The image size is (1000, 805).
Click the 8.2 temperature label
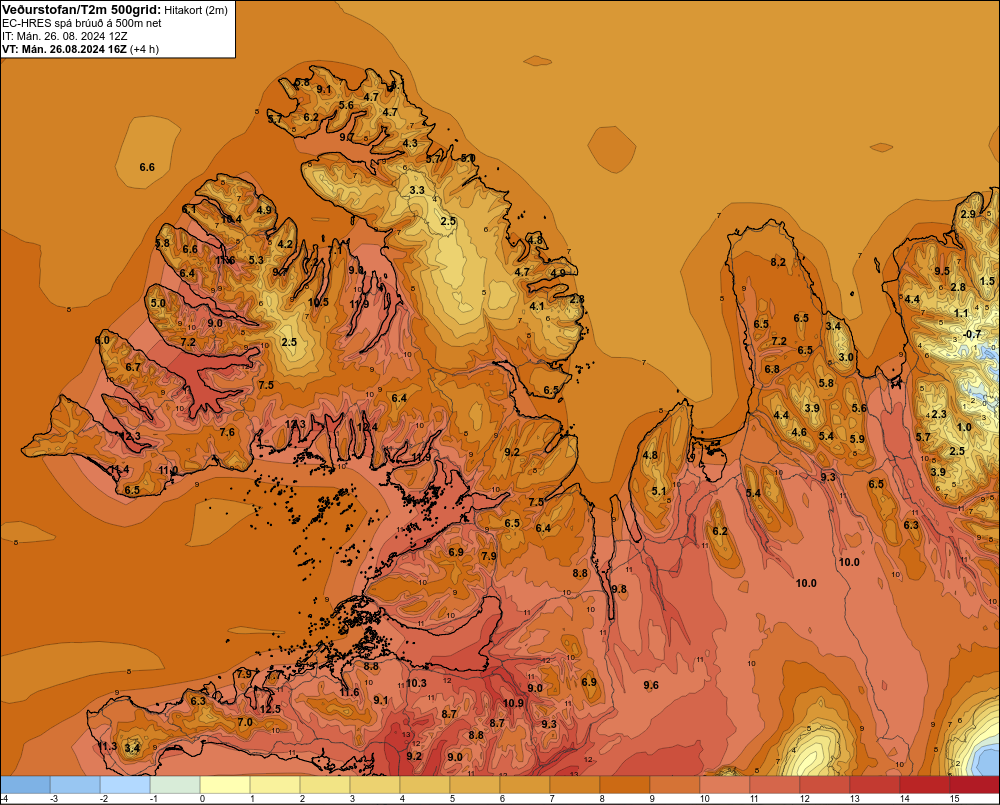778,262
